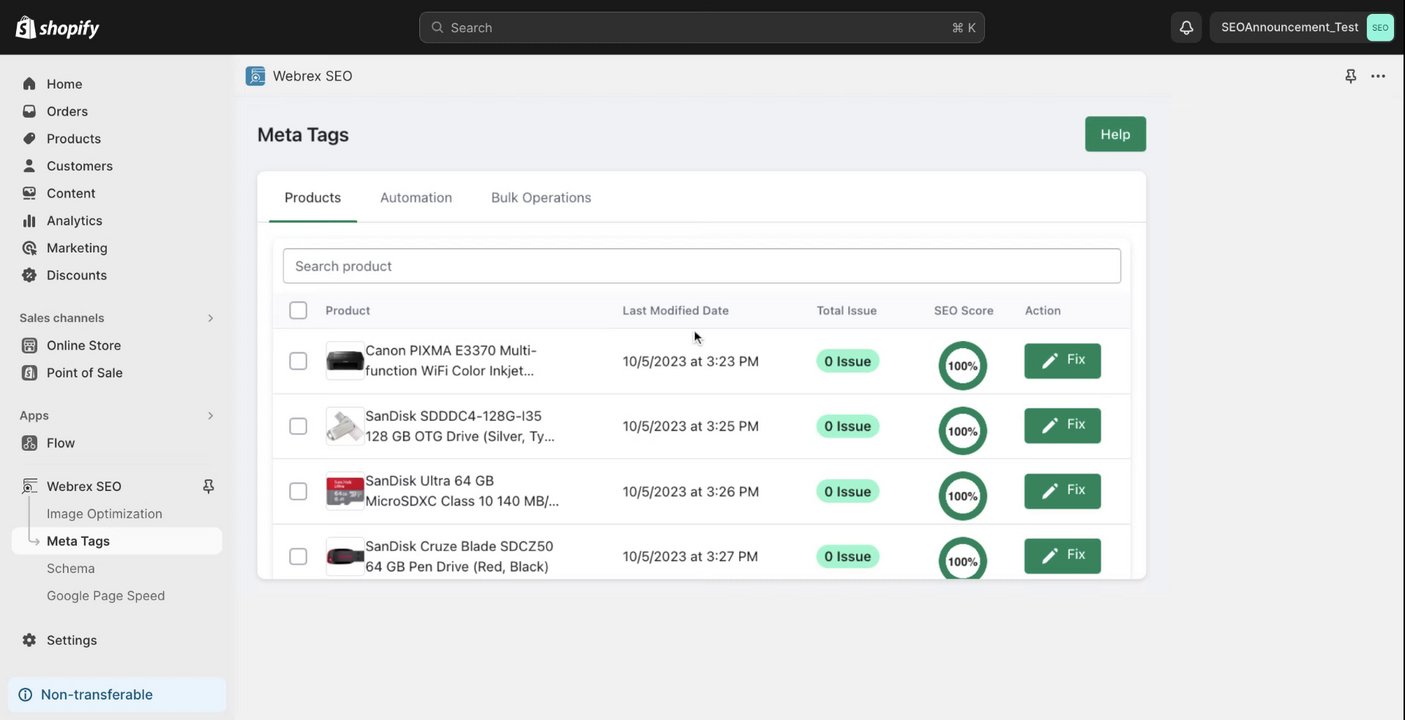This screenshot has height=720, width=1405.
Task: Click Fix for SanDisk SDDDC4-128G OTG Drive
Action: pos(1062,426)
